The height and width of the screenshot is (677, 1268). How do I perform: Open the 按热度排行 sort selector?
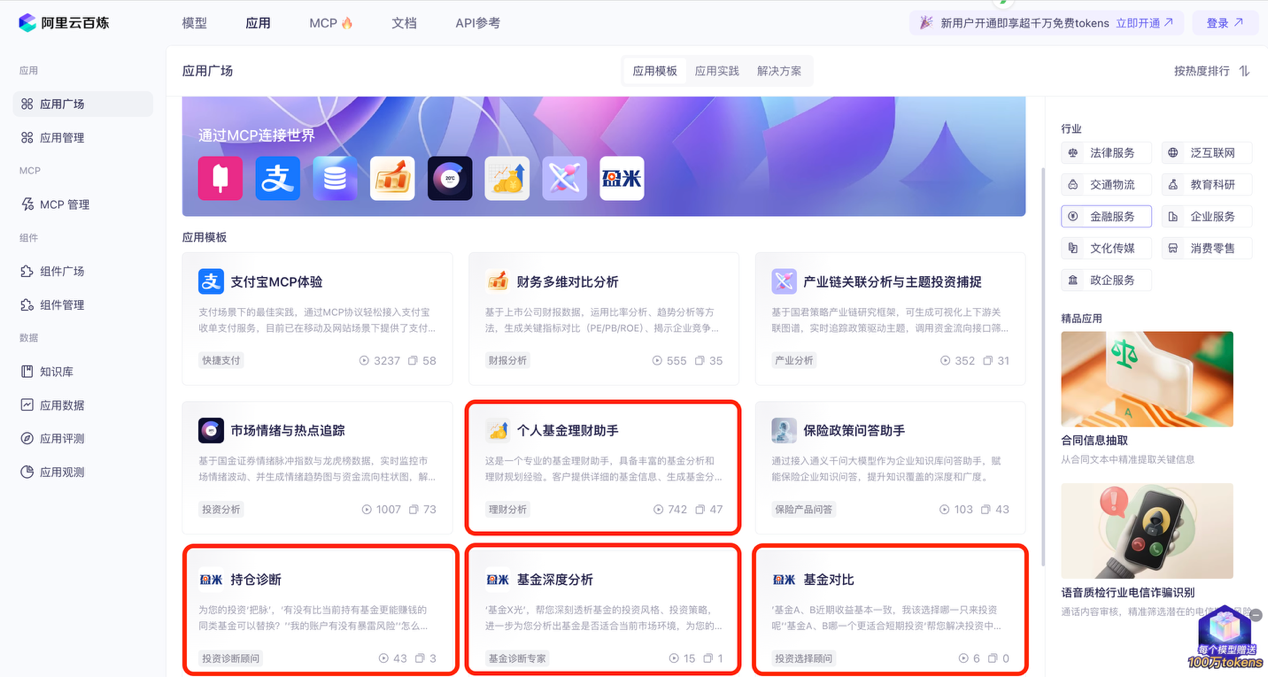pos(1211,71)
